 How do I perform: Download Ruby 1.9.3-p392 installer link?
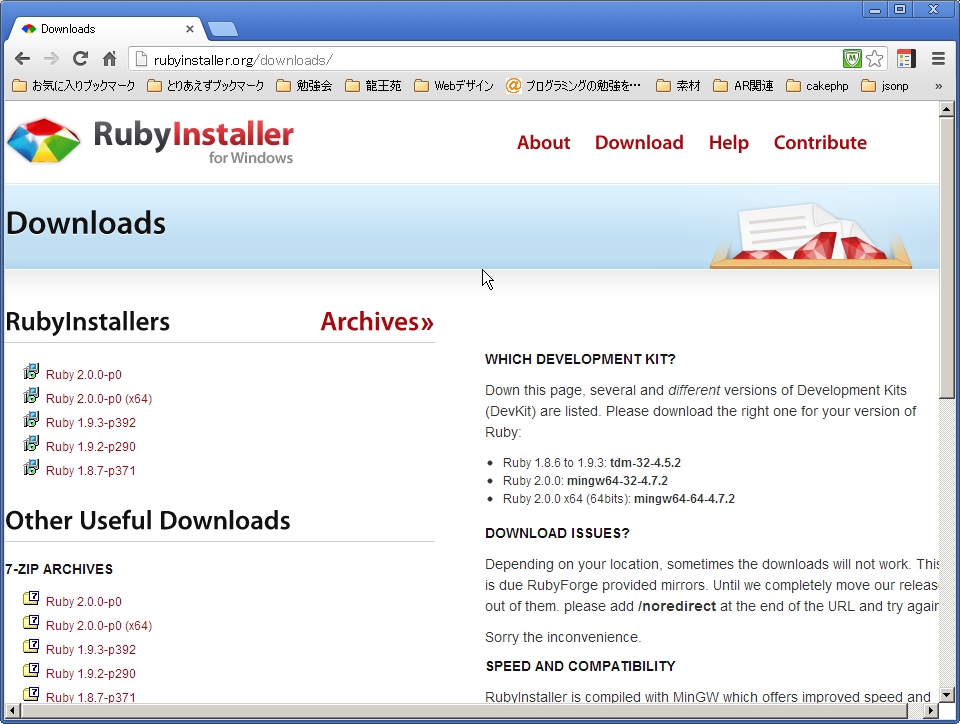91,422
